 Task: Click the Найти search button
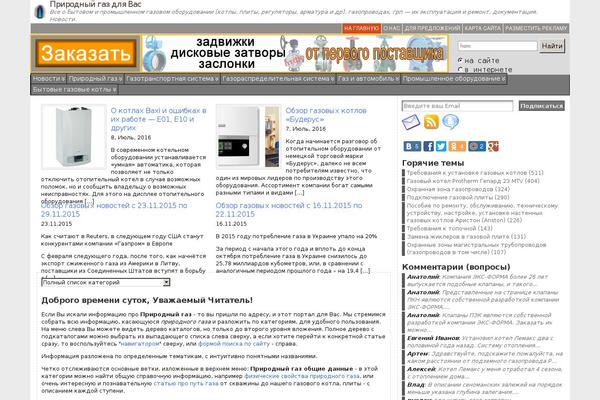(552, 46)
